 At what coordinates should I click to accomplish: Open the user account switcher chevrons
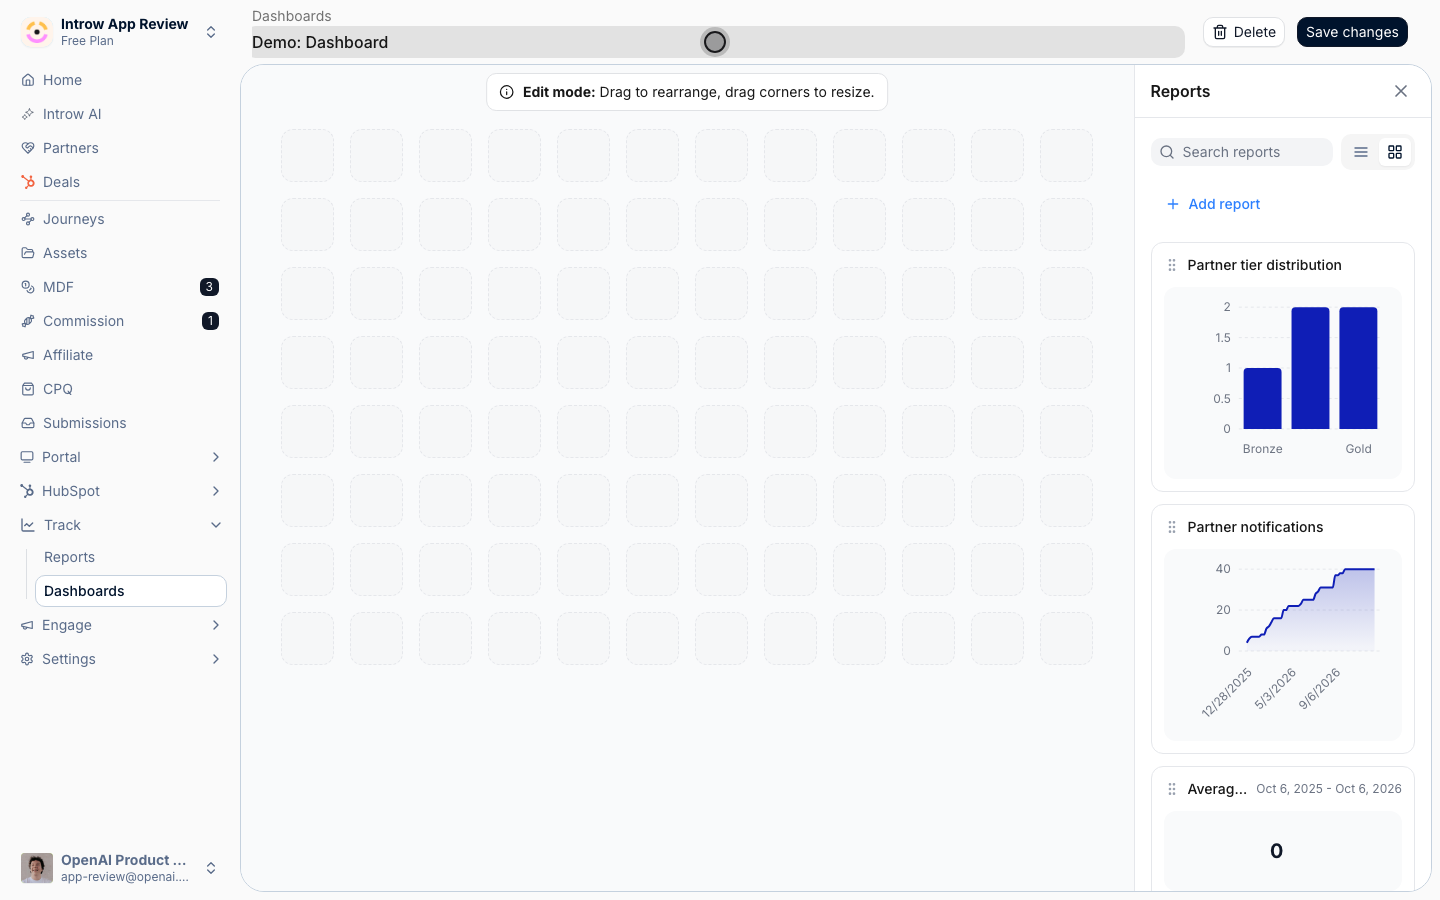[211, 868]
